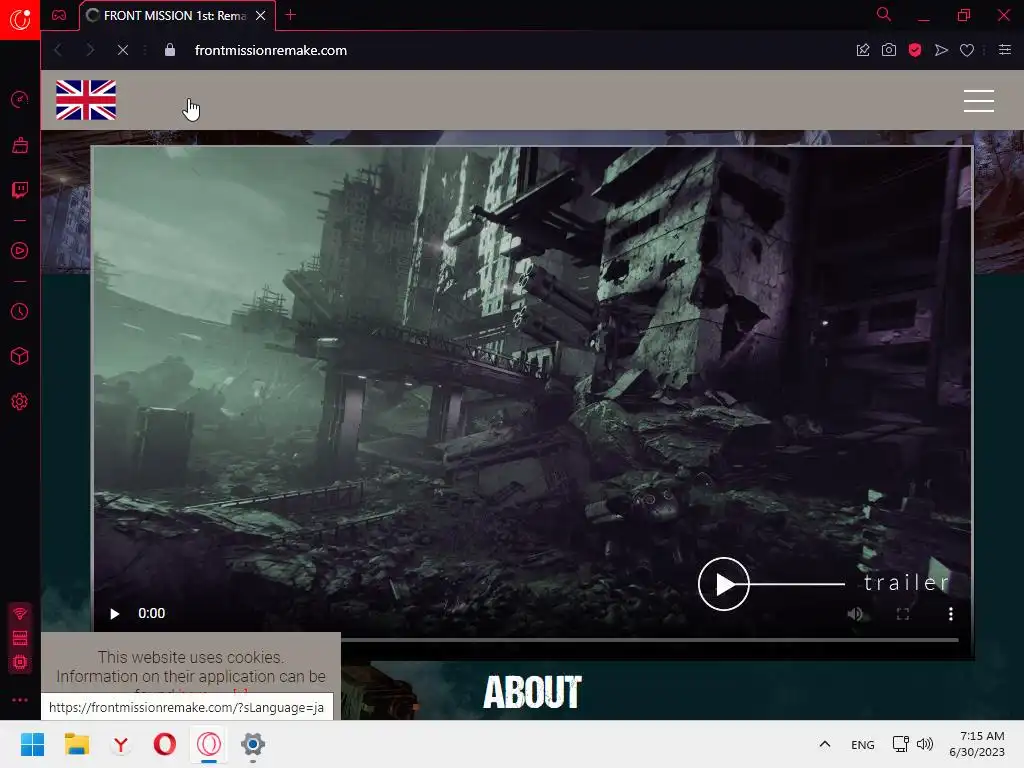
Task: Open network status tray icon
Action: [901, 744]
